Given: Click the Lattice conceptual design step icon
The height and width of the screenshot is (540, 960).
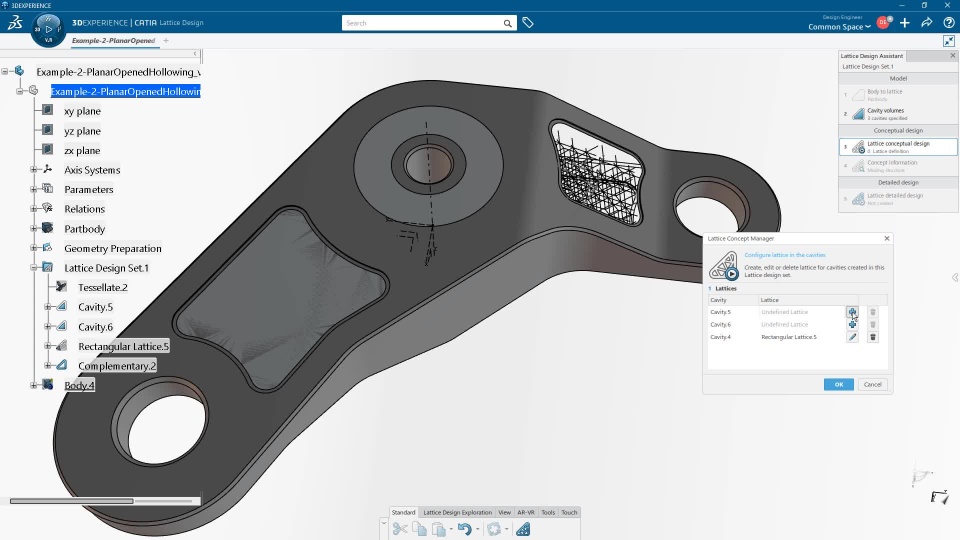Looking at the screenshot, I should 858,147.
